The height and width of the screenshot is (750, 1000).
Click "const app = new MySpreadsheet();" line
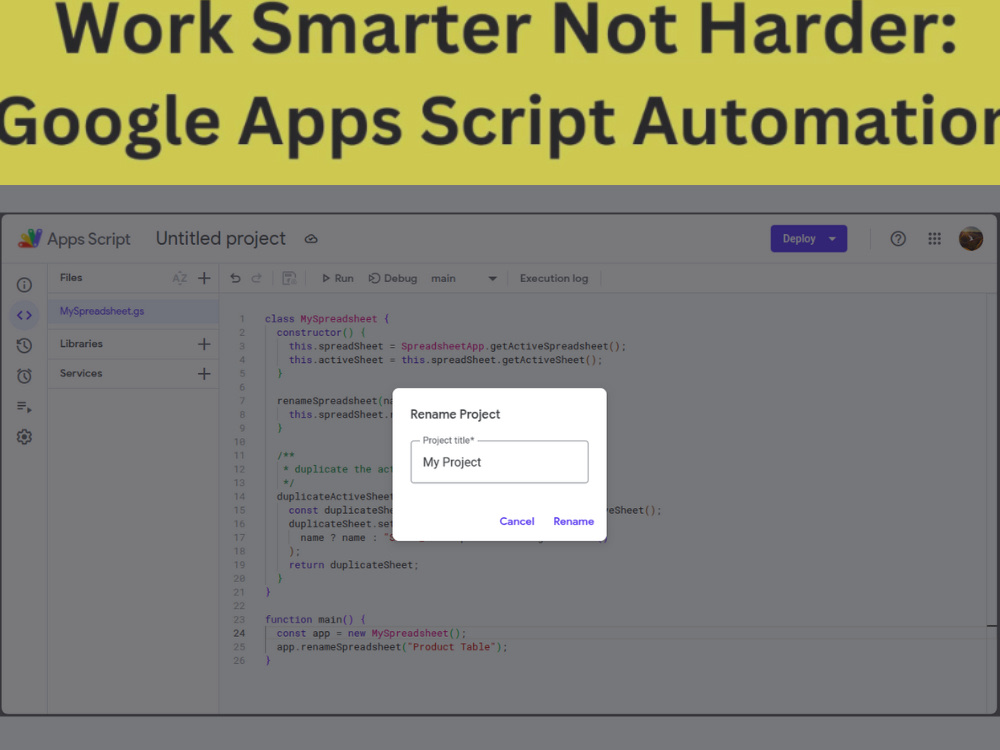[371, 633]
